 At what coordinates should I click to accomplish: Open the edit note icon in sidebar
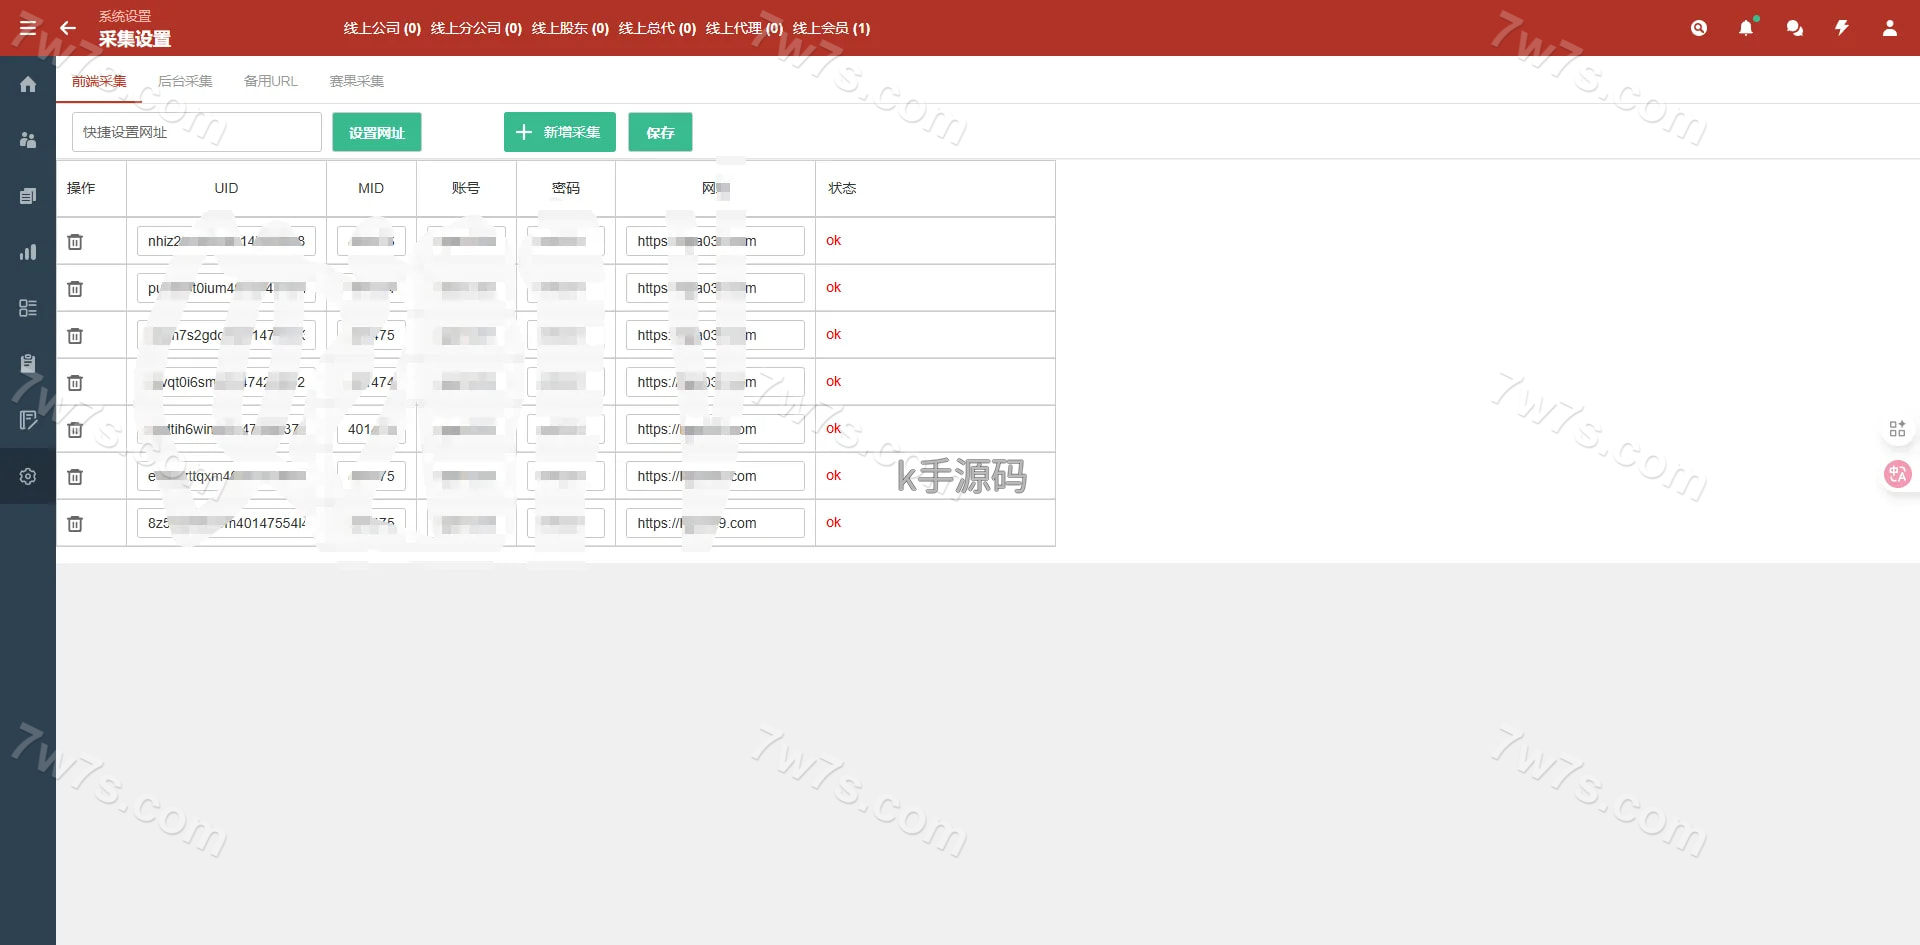[28, 420]
